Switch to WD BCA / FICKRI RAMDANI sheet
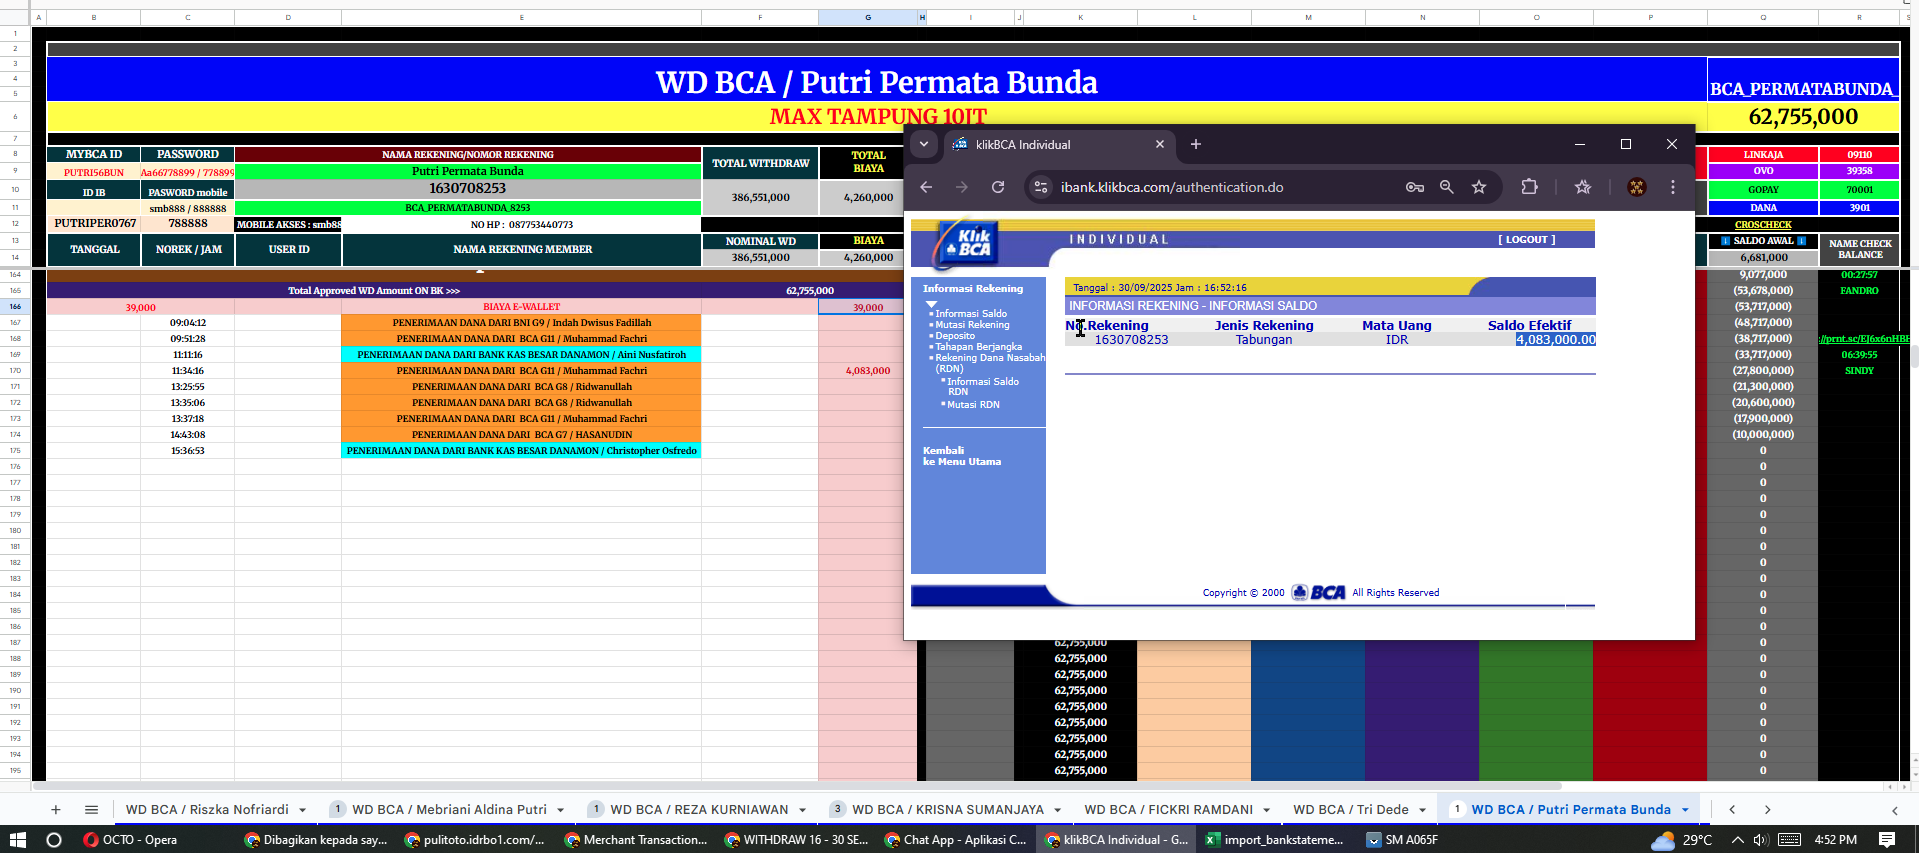Viewport: 1919px width, 853px height. pyautogui.click(x=1168, y=810)
